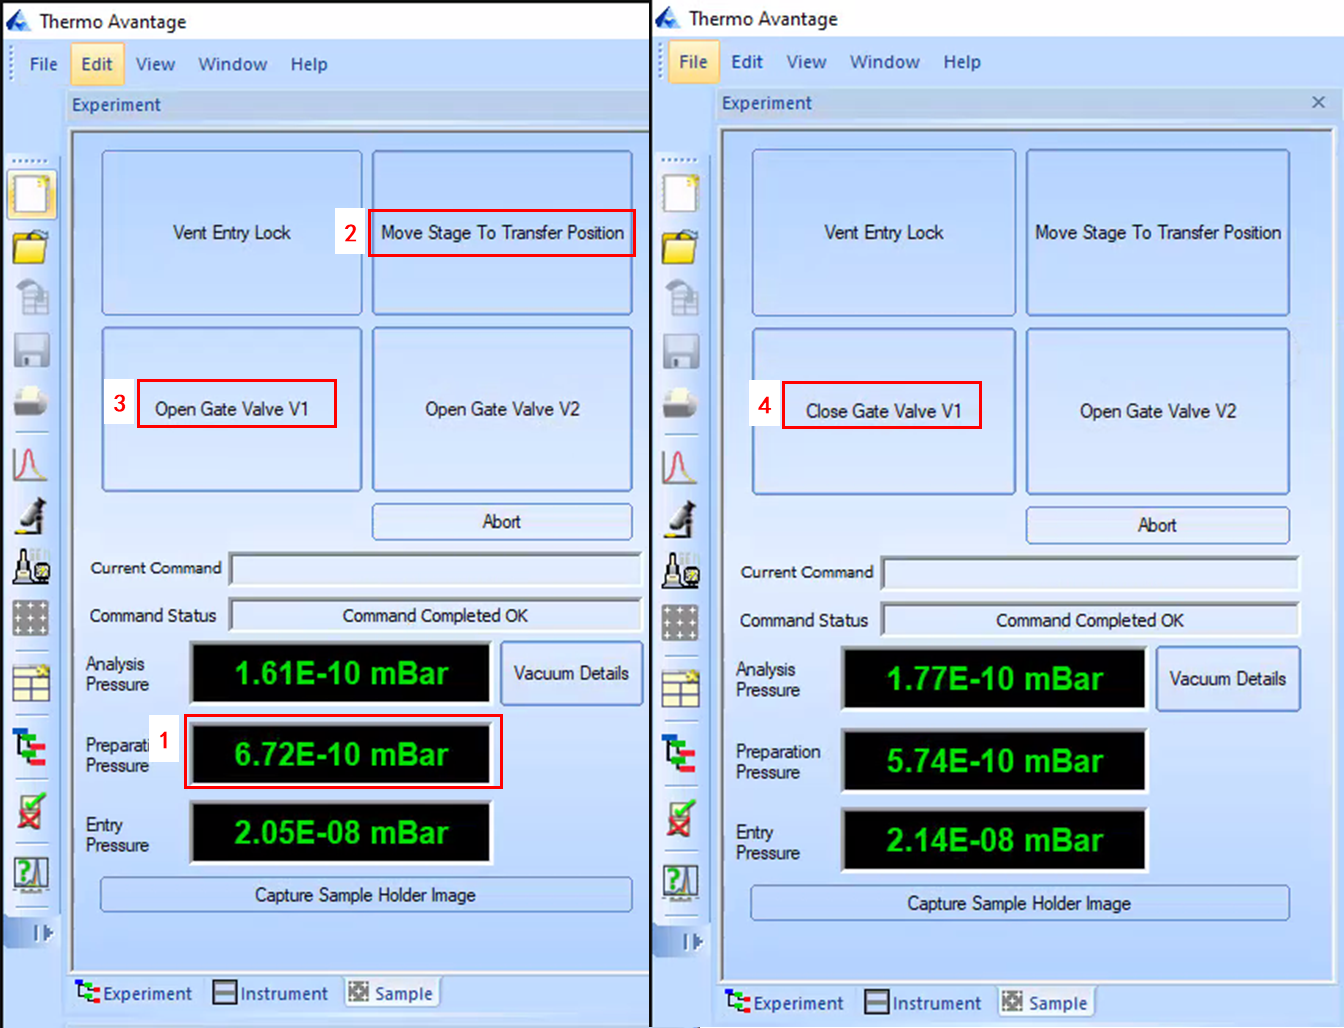Click Vacuum Details button in right window
Viewport: 1344px width, 1028px height.
[1227, 679]
